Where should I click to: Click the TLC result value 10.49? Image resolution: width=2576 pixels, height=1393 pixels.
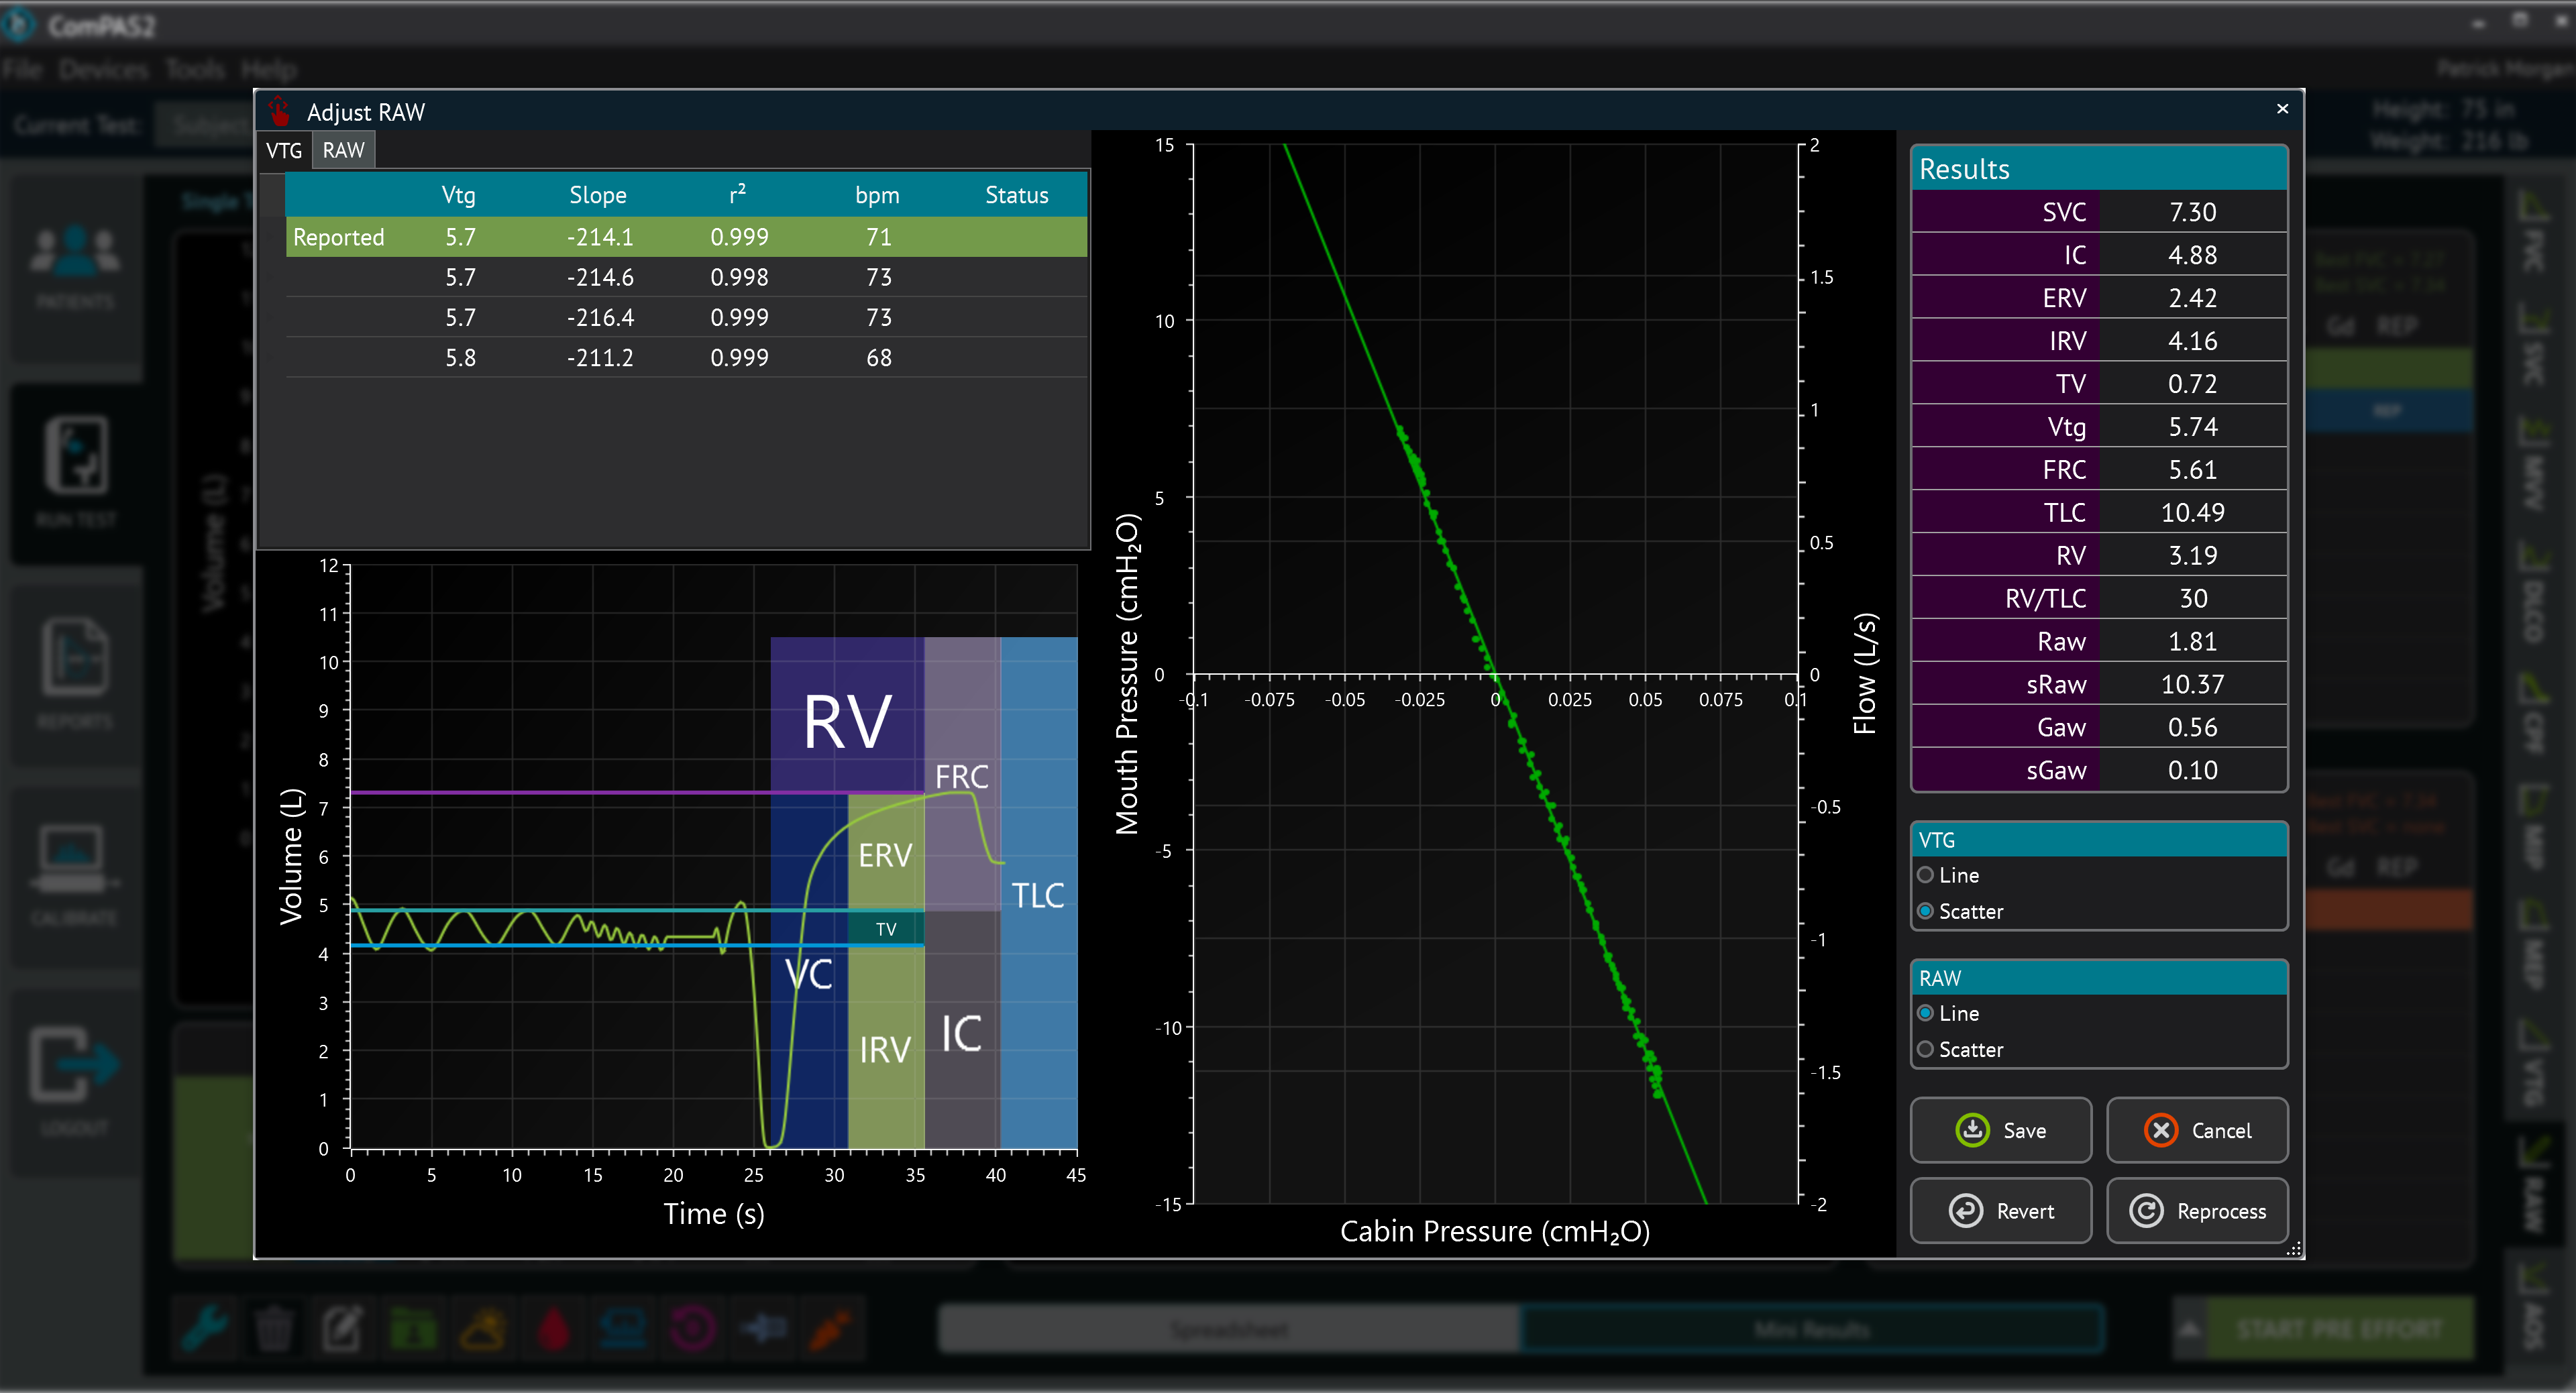(2192, 512)
